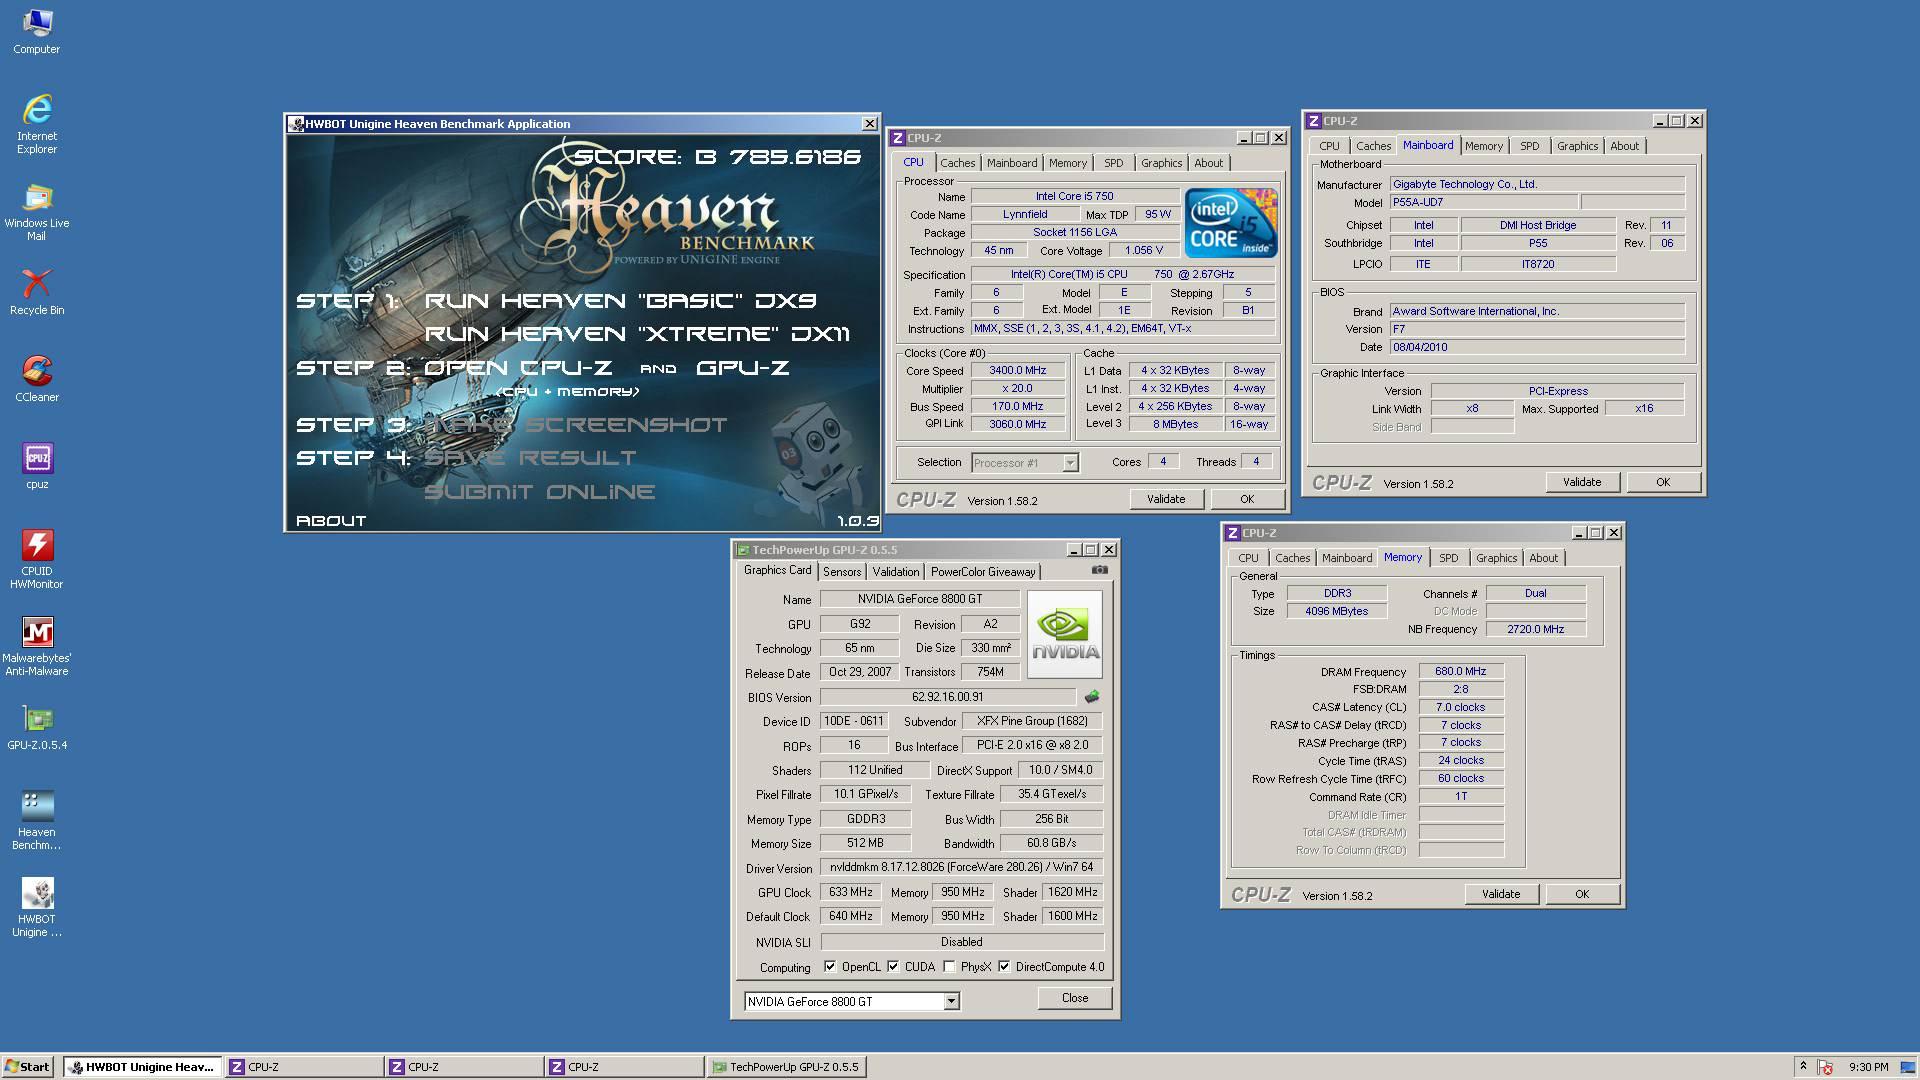Screen dimensions: 1920x1080
Task: Open CPUID HWMonitor desktop icon
Action: point(37,559)
